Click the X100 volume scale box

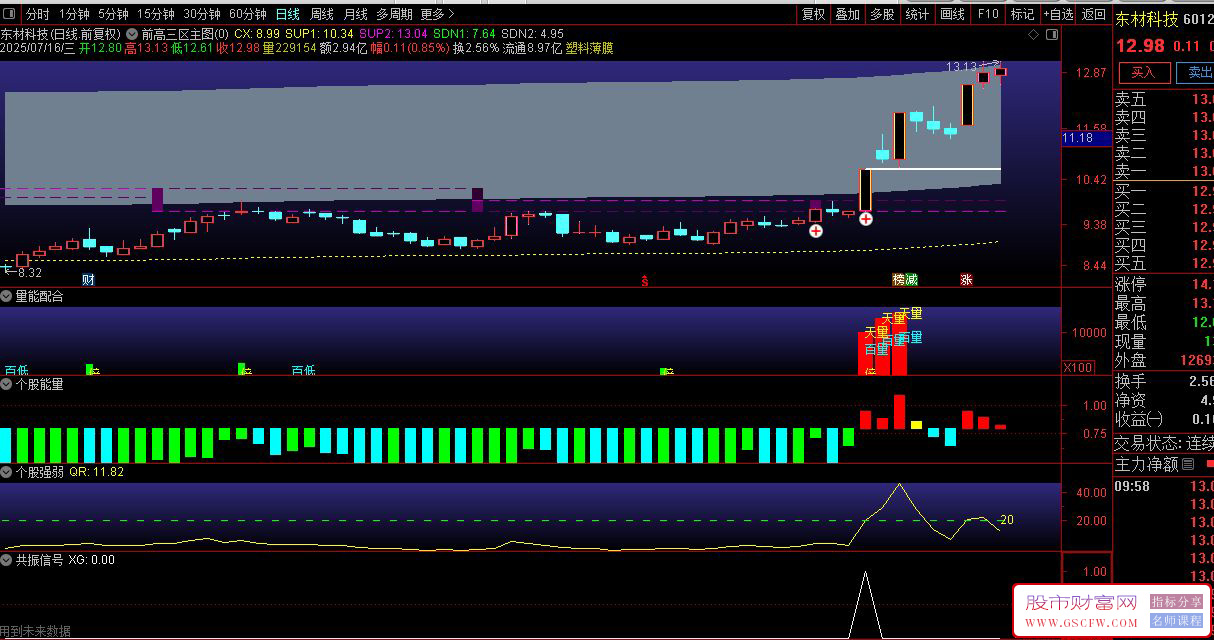click(x=1078, y=367)
